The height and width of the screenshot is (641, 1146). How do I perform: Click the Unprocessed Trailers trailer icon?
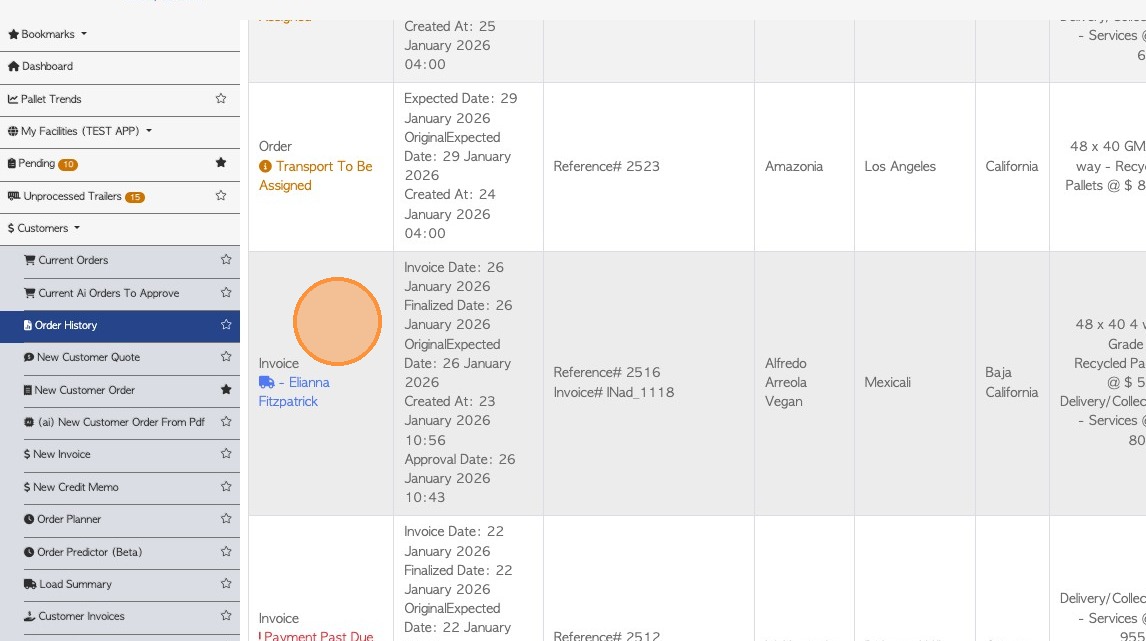coord(14,196)
